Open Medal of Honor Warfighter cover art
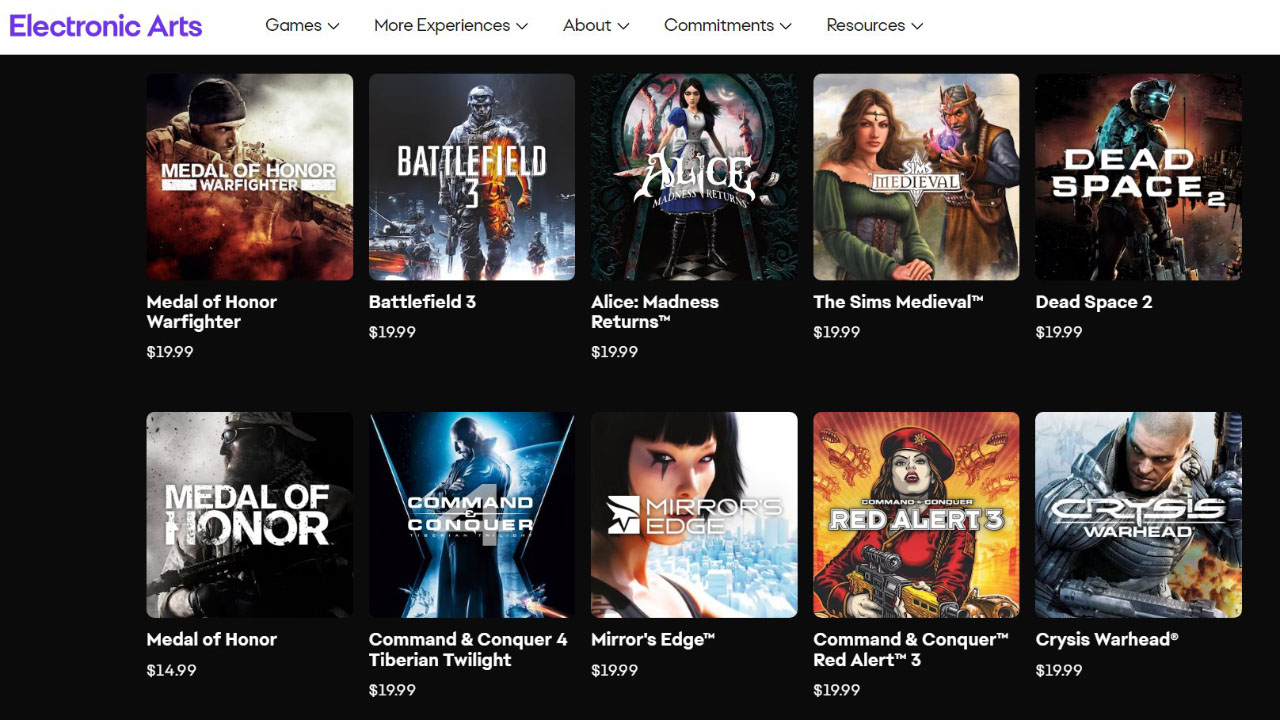This screenshot has width=1280, height=720. point(249,177)
